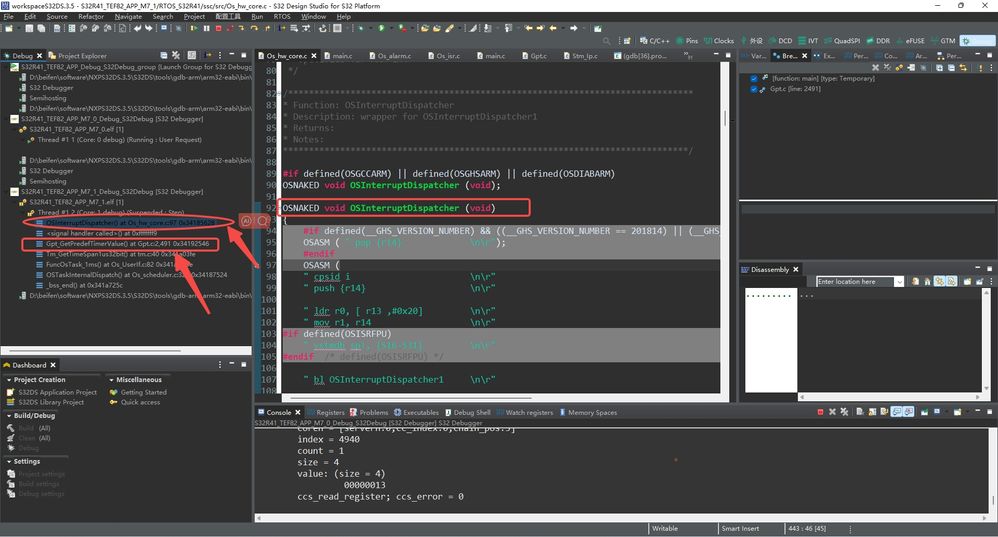This screenshot has height=537, width=998.
Task: Click the Step Return toolbar icon
Action: click(267, 28)
